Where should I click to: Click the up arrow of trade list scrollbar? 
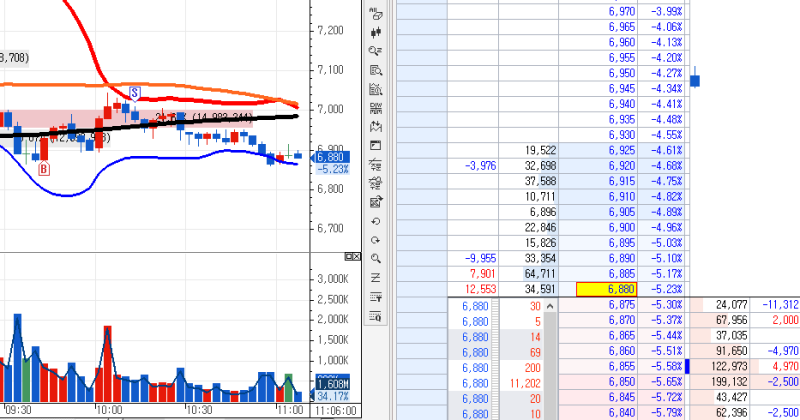(550, 306)
